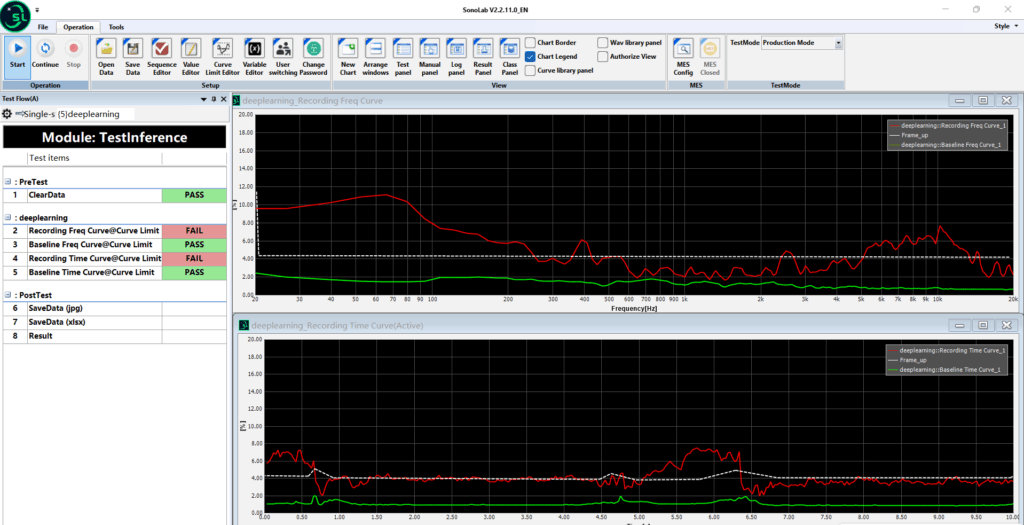The width and height of the screenshot is (1024, 525).
Task: Collapse the PreTest group
Action: pos(8,181)
